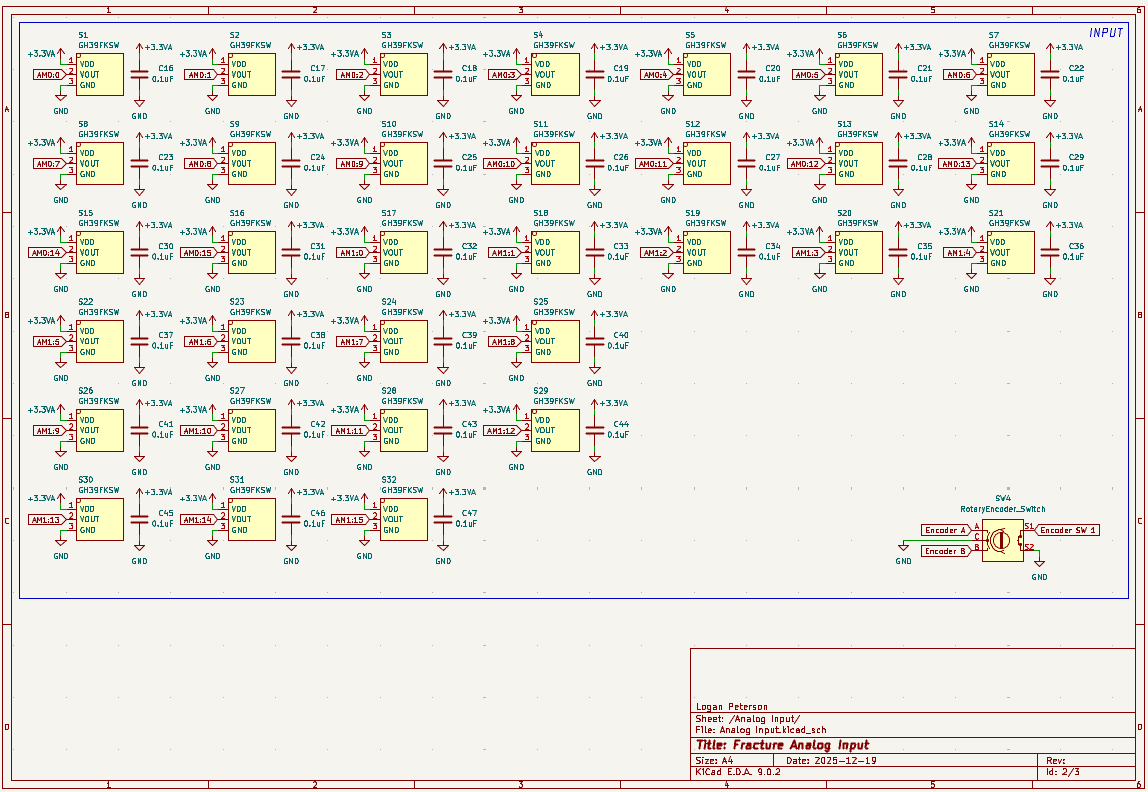Click the Encoder A signal label
The height and width of the screenshot is (792, 1148).
[944, 530]
